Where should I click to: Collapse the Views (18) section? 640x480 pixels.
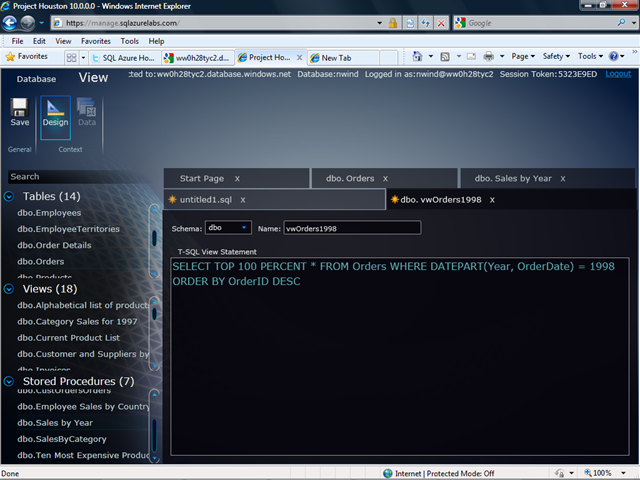9,289
